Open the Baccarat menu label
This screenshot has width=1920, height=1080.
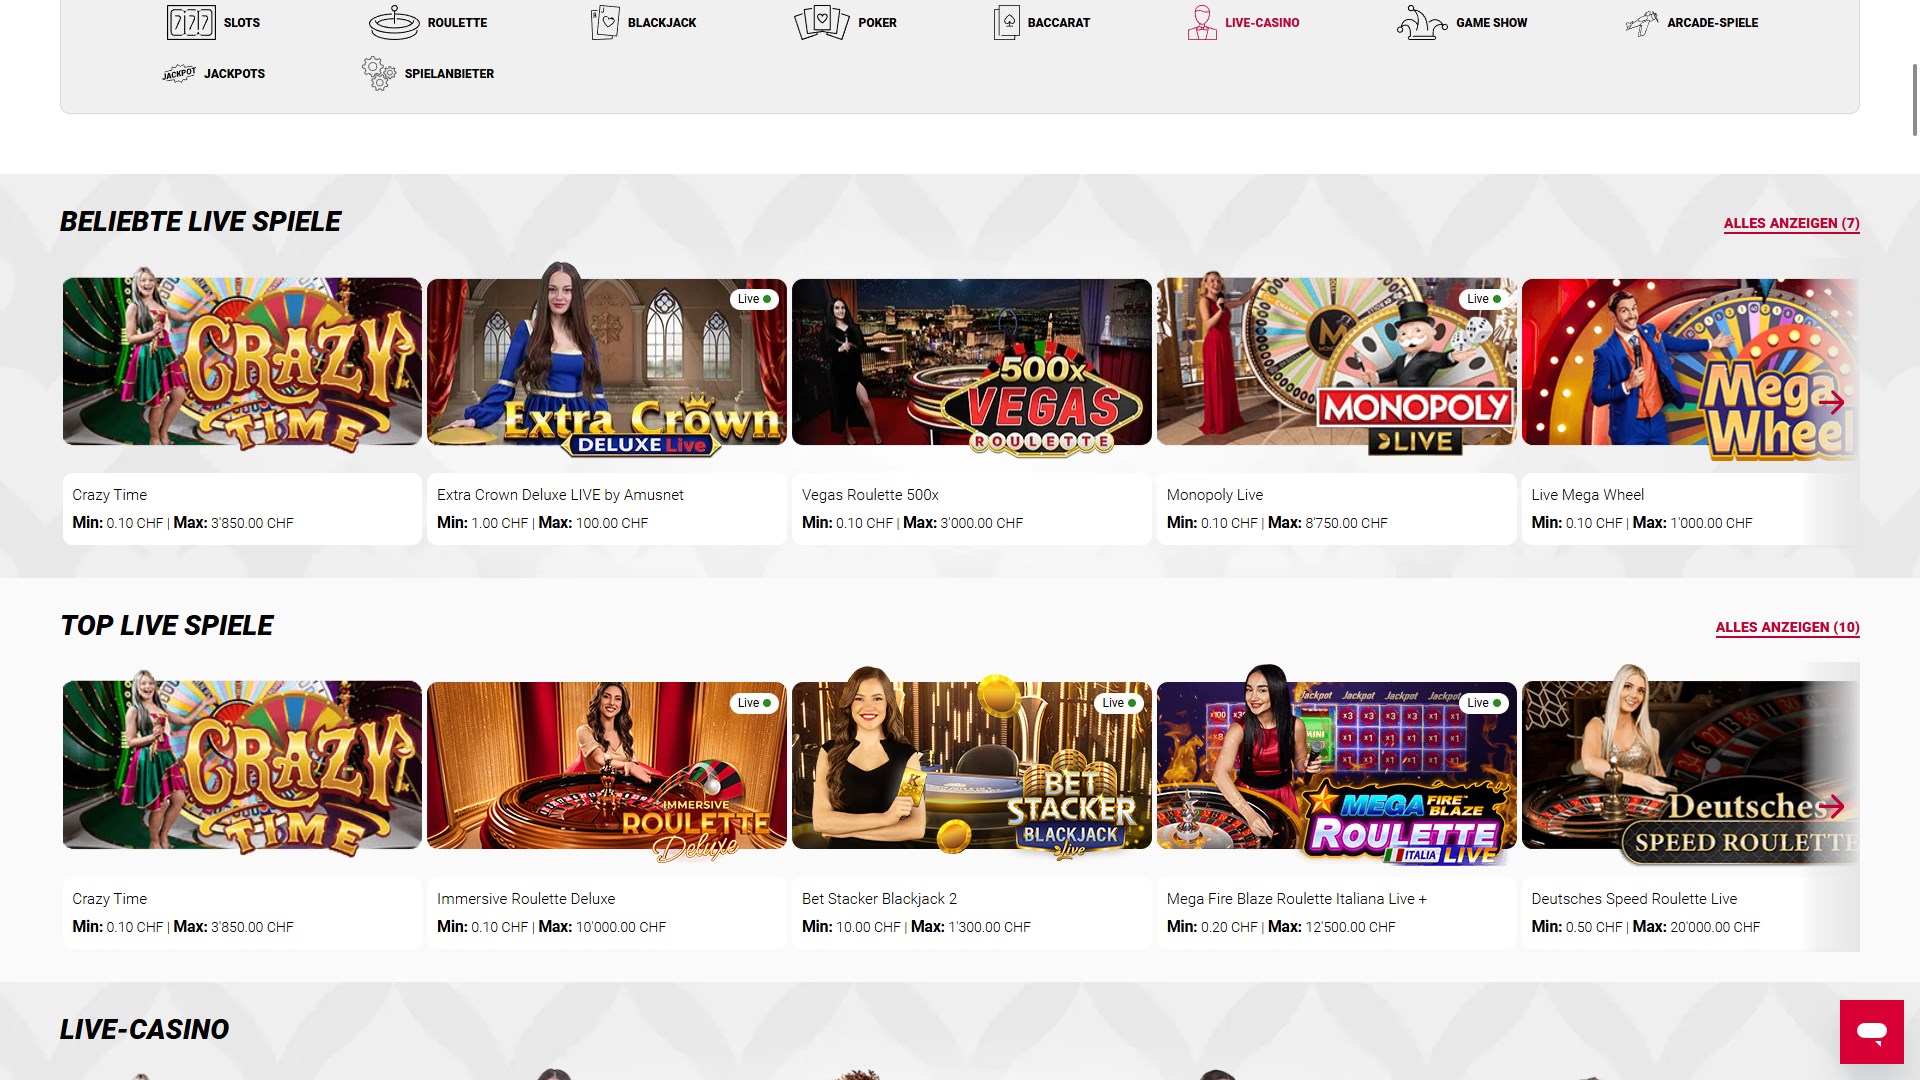pyautogui.click(x=1059, y=22)
